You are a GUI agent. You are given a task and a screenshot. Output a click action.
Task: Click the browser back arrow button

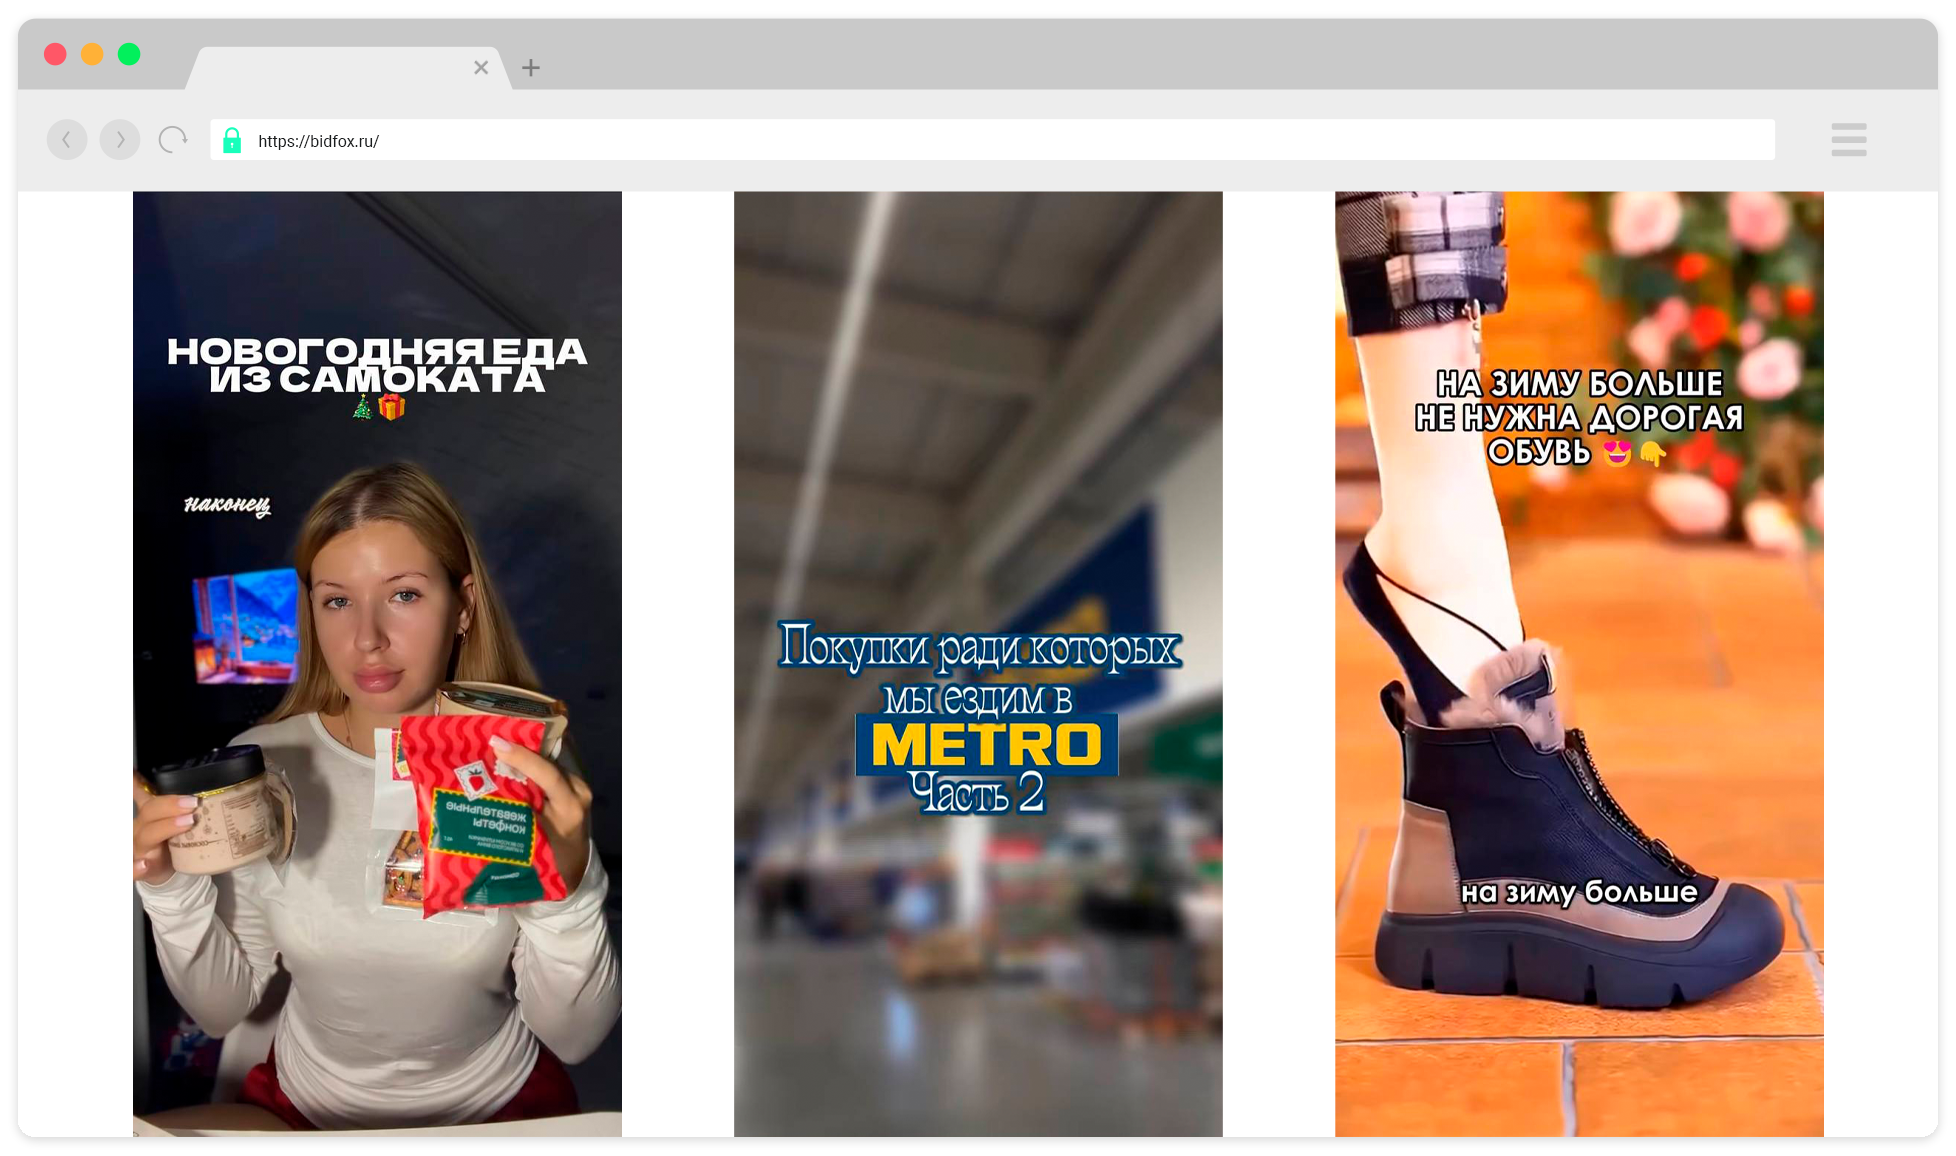point(67,140)
